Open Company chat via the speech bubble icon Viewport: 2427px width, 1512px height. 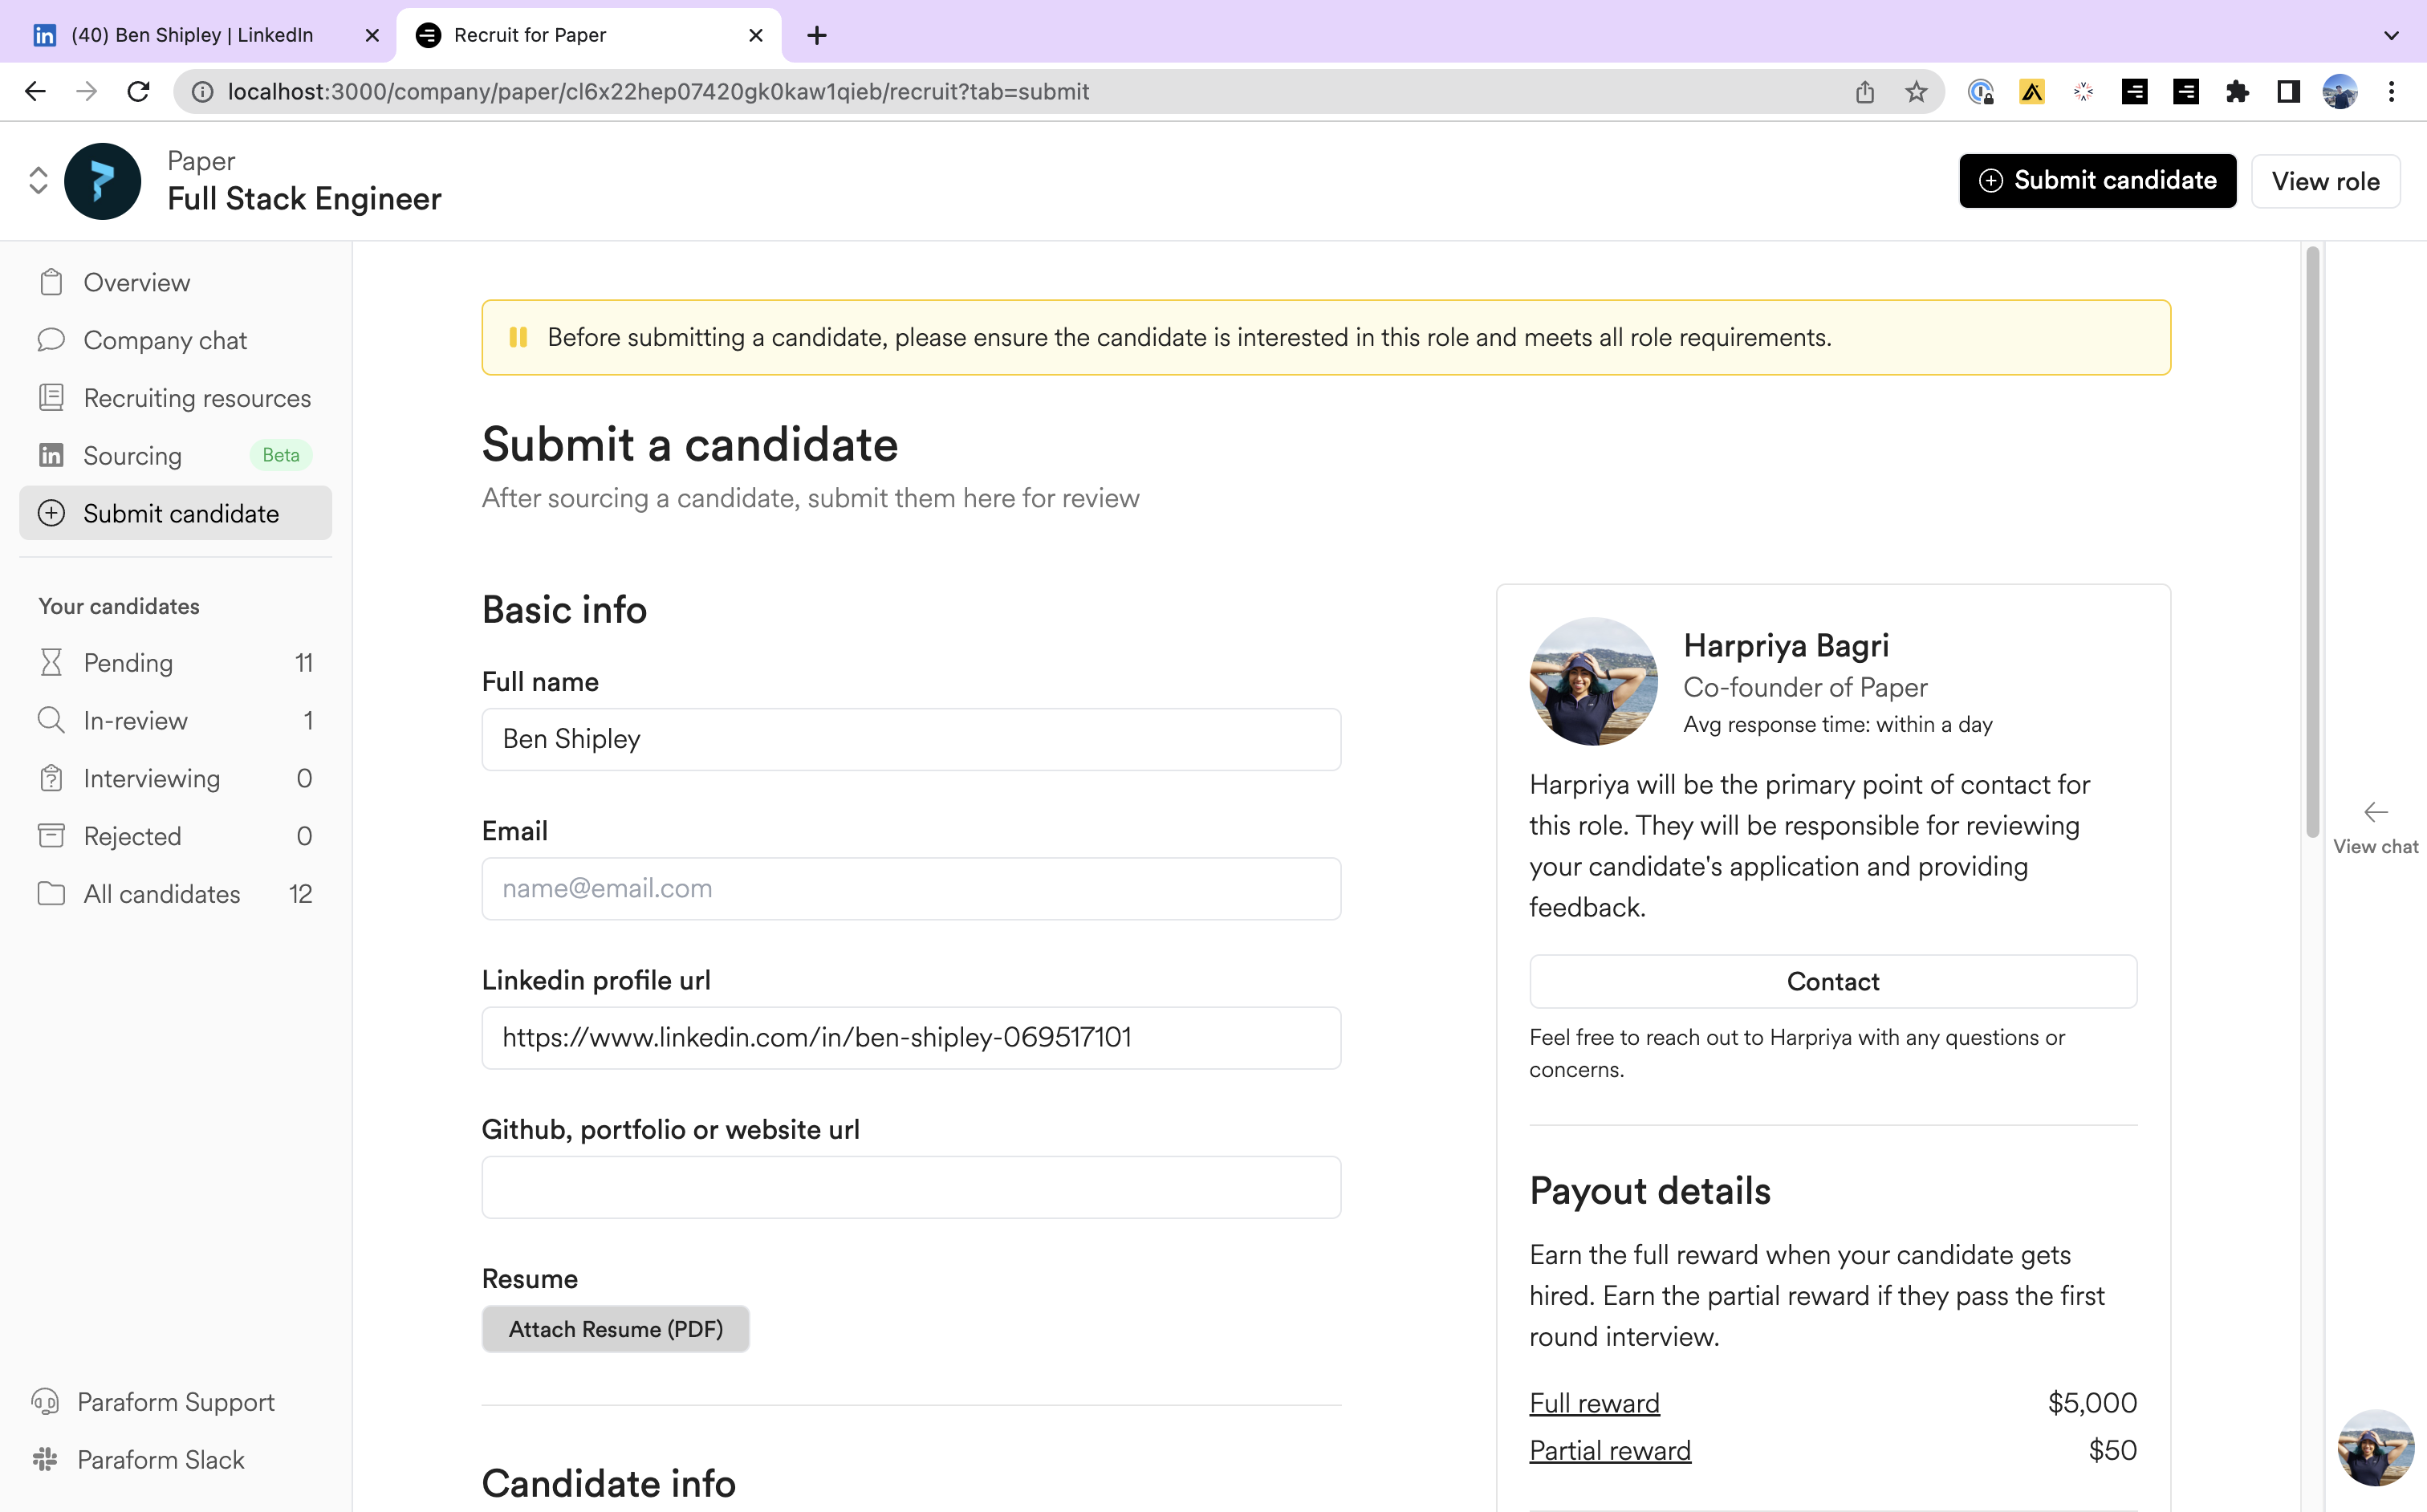pos(51,340)
